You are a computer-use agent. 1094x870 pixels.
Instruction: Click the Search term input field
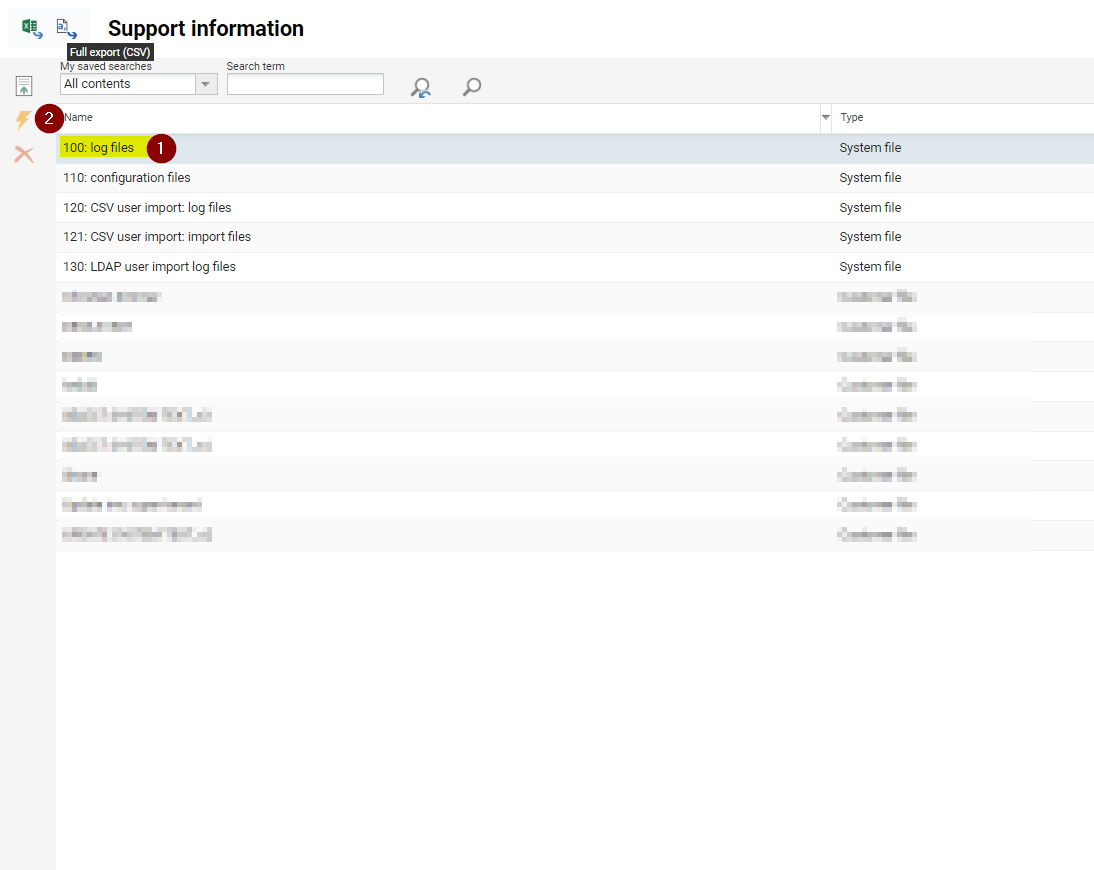pos(305,84)
